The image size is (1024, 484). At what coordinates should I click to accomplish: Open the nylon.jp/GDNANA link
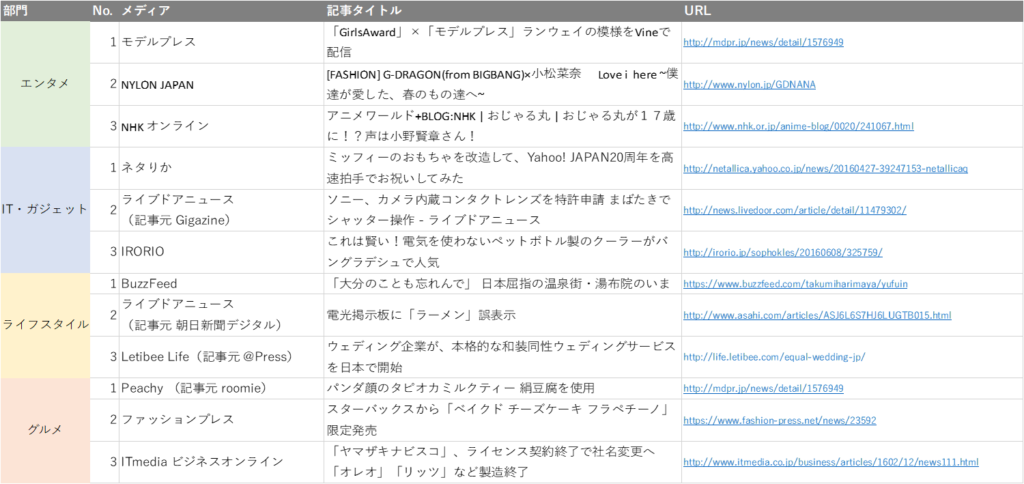tap(749, 84)
